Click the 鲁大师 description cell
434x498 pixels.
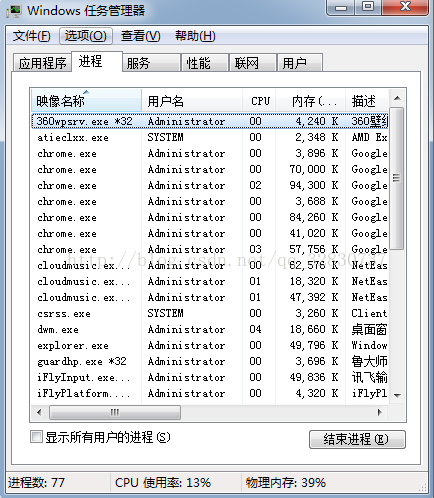coord(369,361)
